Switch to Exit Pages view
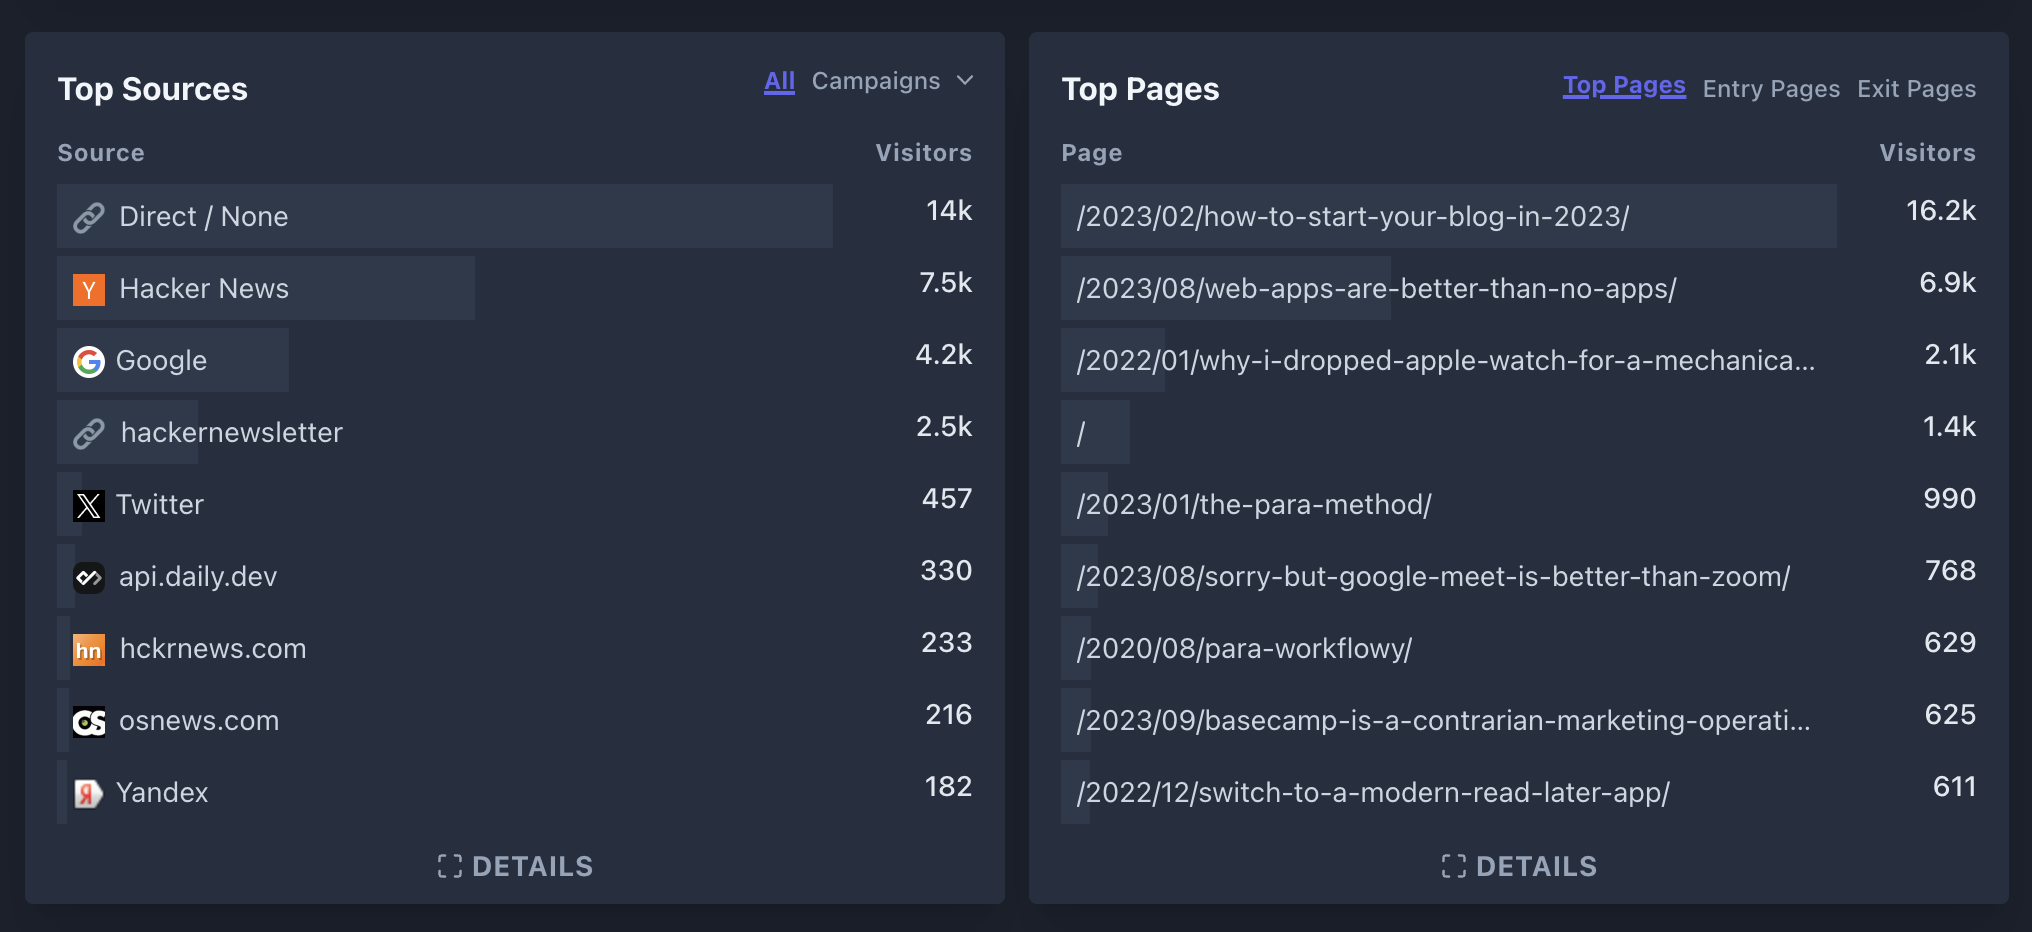Image resolution: width=2032 pixels, height=932 pixels. pyautogui.click(x=1916, y=88)
